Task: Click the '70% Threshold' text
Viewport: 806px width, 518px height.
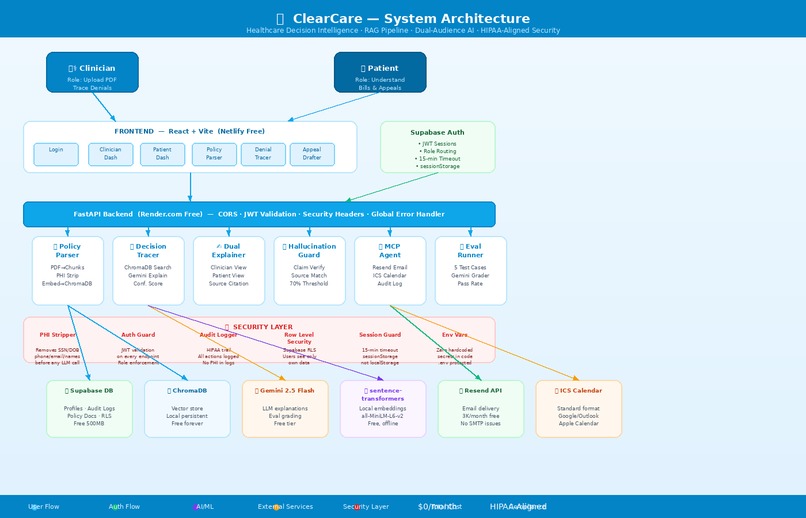Action: (x=309, y=284)
